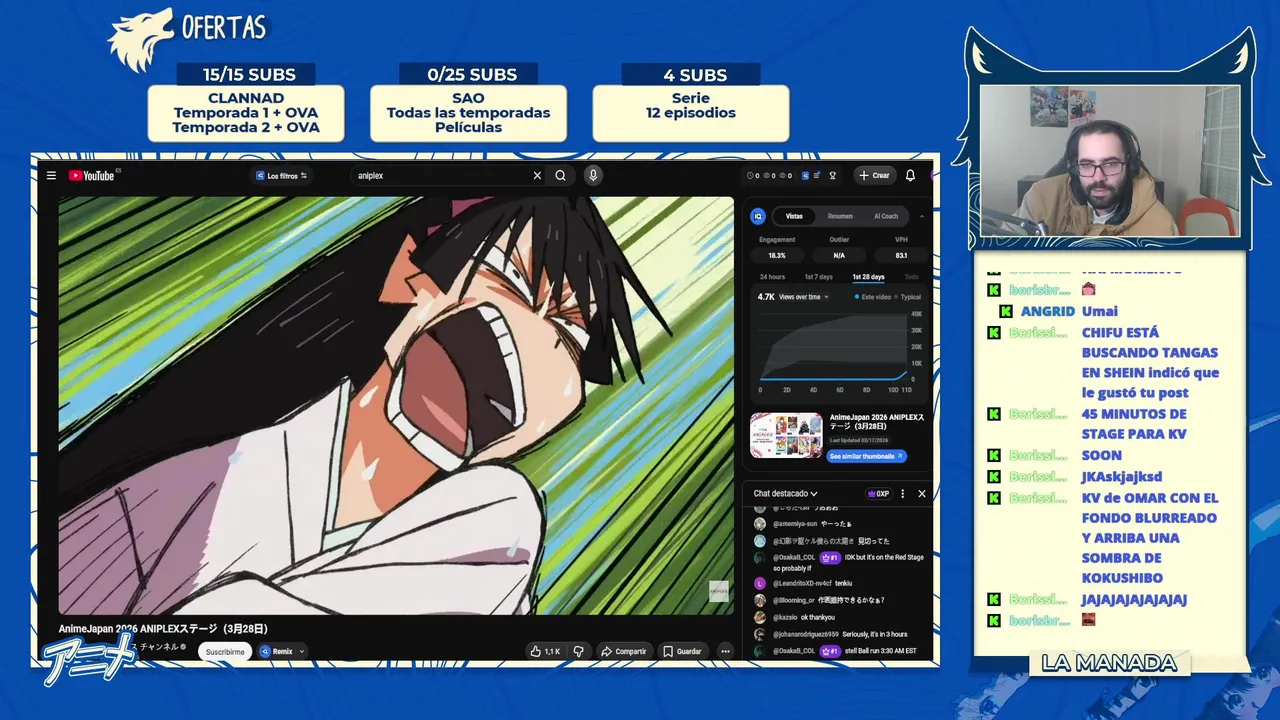Toggle the Este video legend series
The width and height of the screenshot is (1280, 720).
pyautogui.click(x=873, y=297)
